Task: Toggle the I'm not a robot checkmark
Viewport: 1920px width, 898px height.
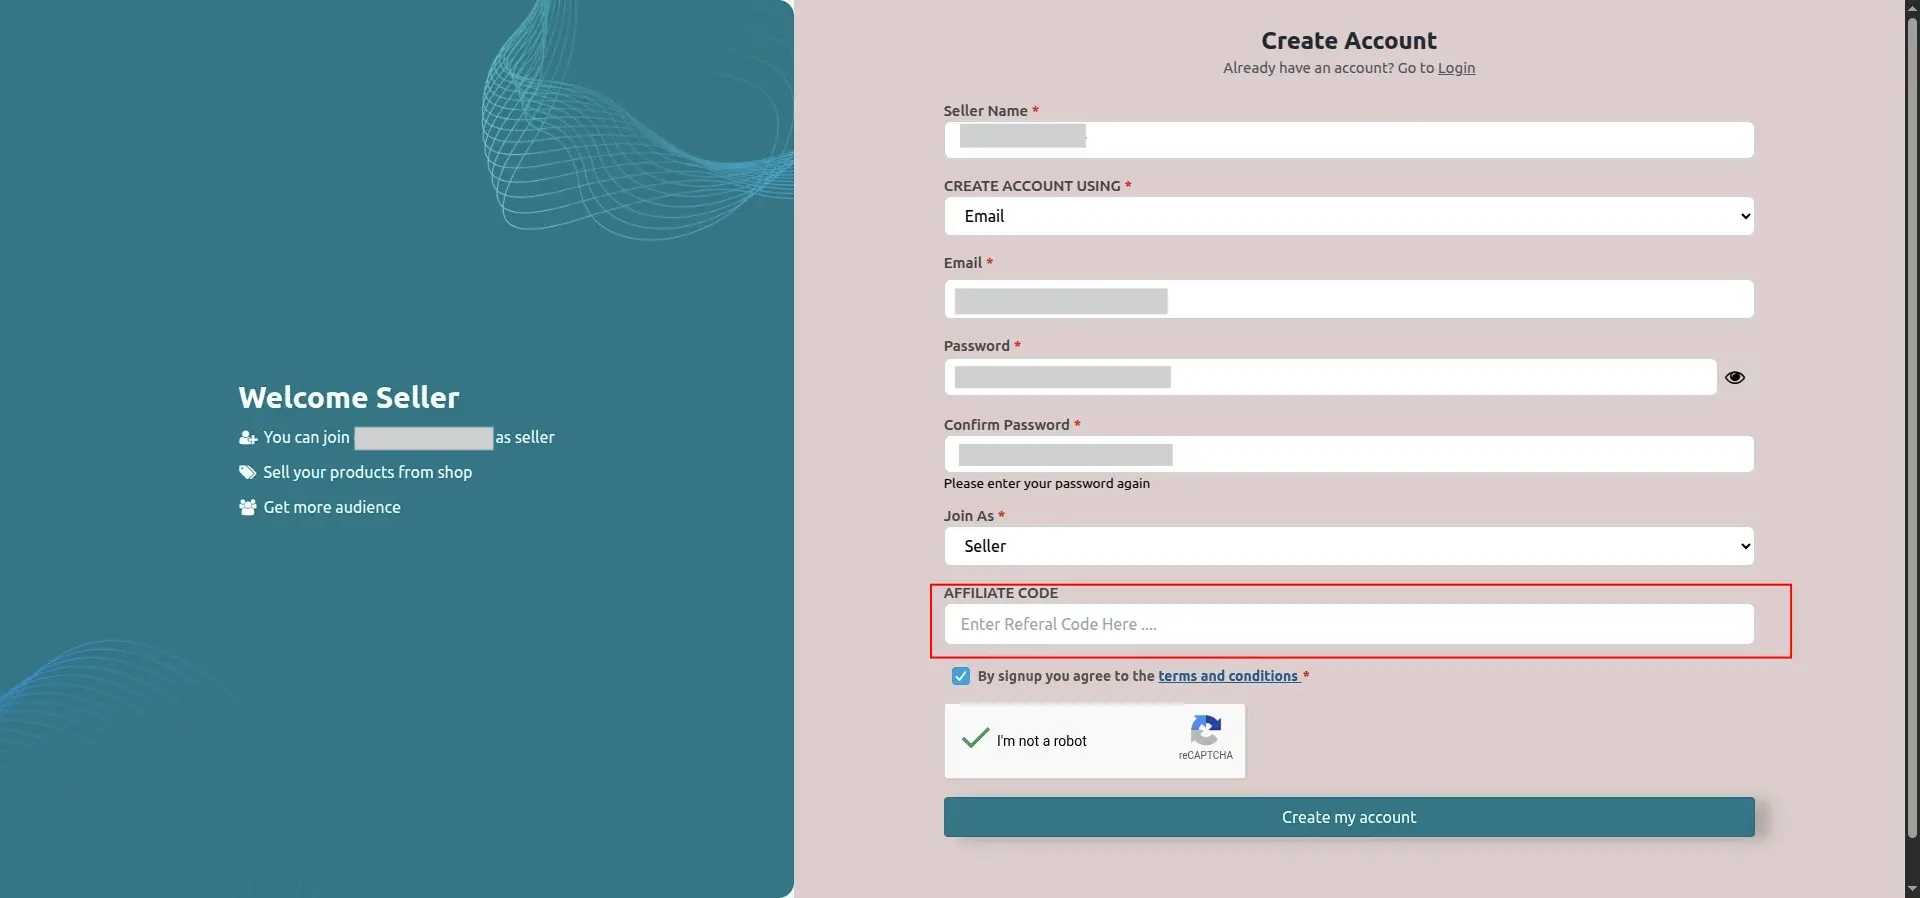Action: coord(975,739)
